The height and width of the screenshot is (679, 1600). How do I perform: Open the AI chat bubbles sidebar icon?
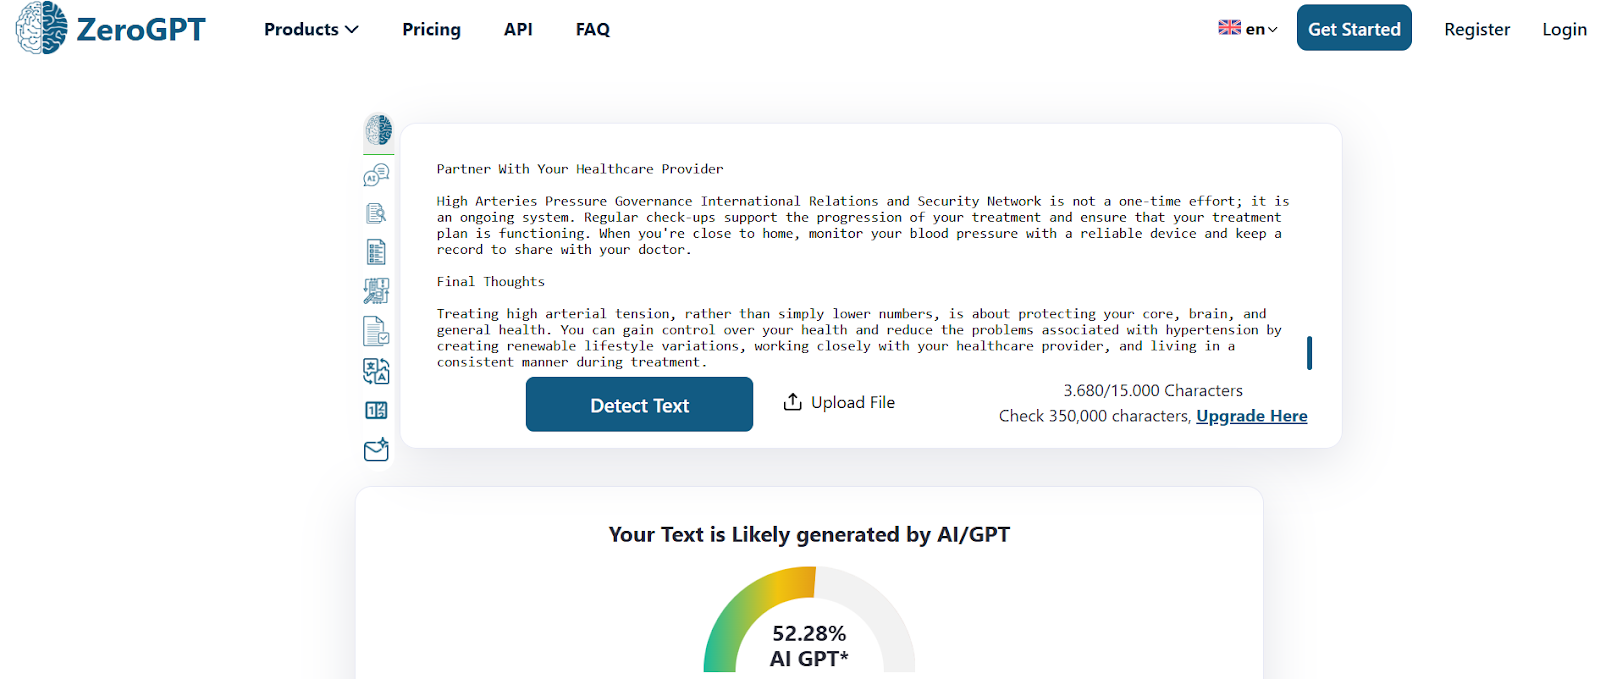click(x=376, y=176)
